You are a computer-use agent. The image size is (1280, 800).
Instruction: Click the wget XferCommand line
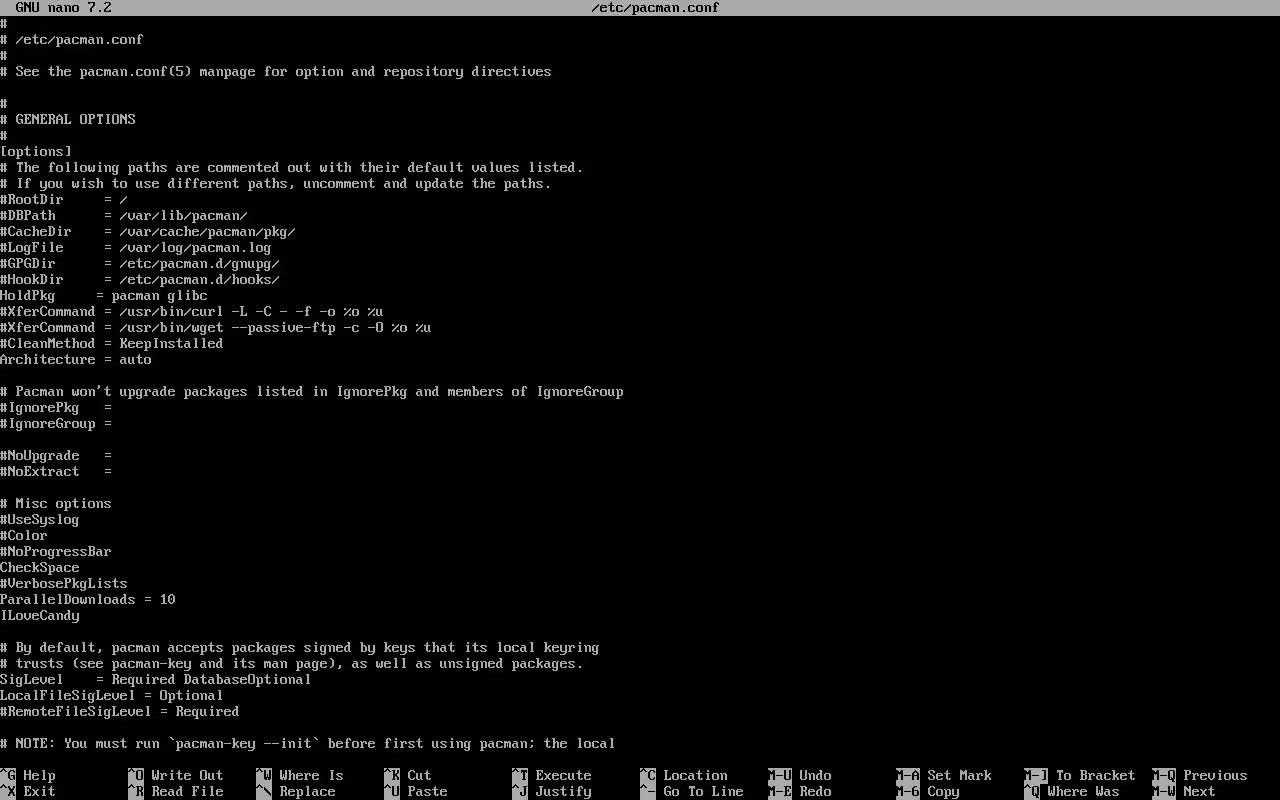(216, 327)
